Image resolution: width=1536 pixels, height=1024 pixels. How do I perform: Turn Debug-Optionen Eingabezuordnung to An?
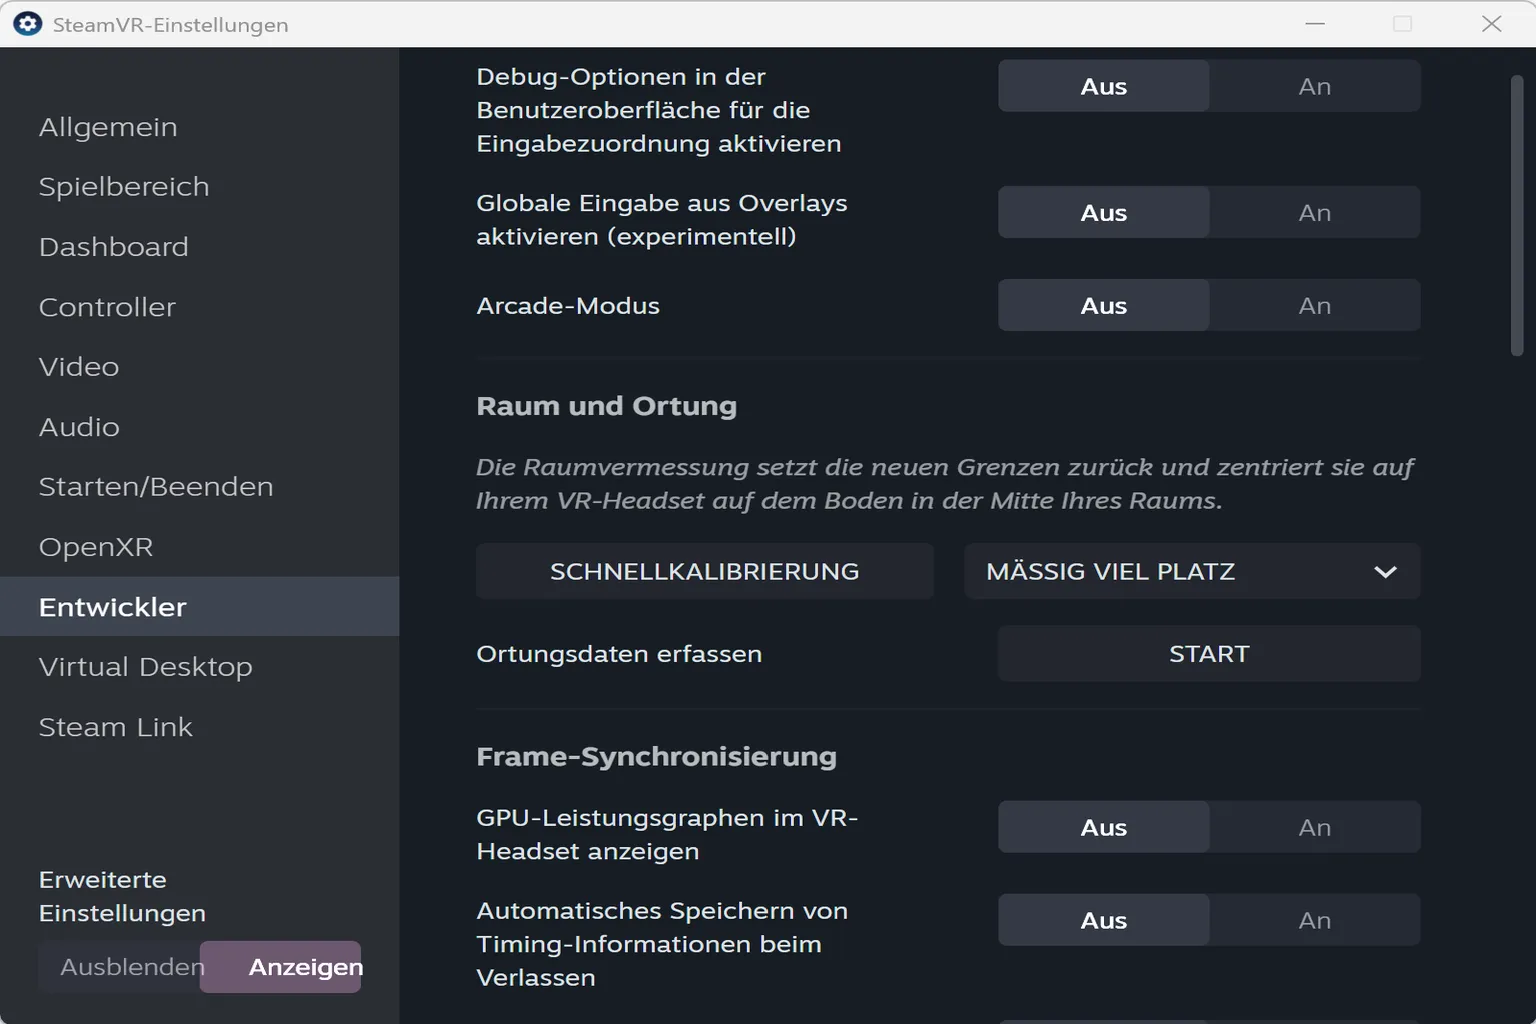(x=1315, y=86)
